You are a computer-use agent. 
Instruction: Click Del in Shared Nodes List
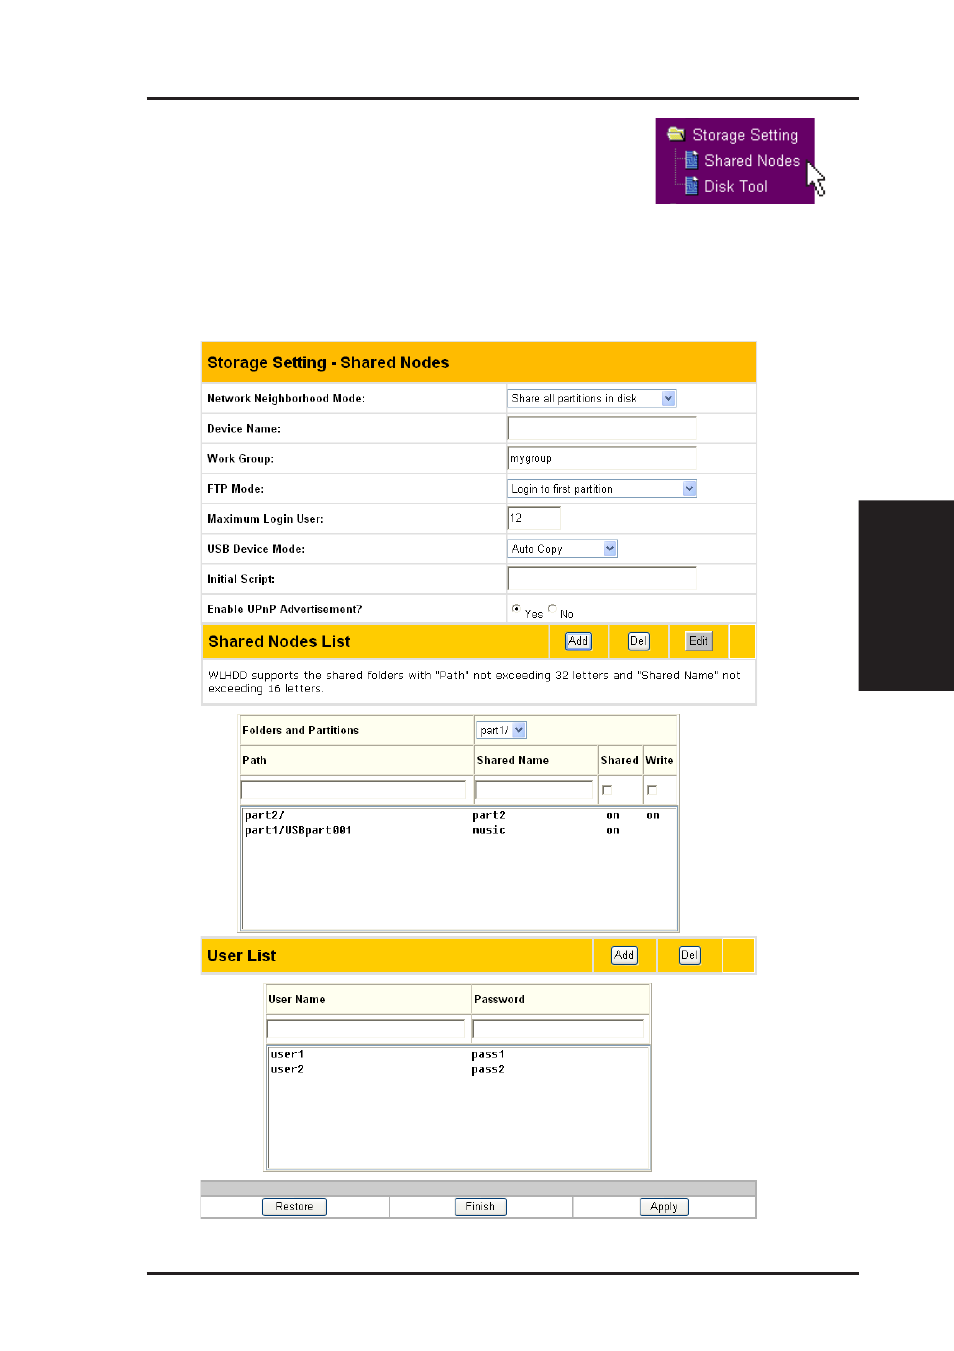tap(639, 641)
